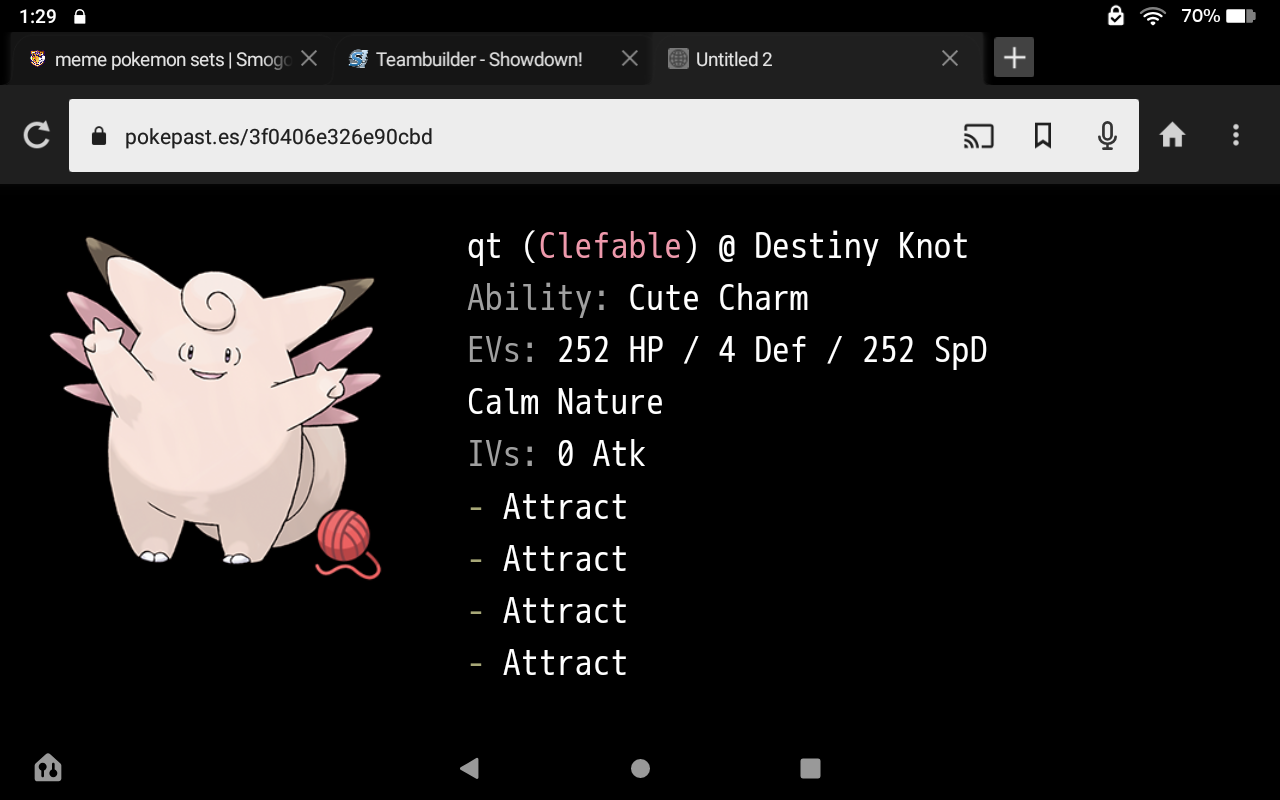
Task: Click the first Attract move line
Action: click(x=548, y=506)
